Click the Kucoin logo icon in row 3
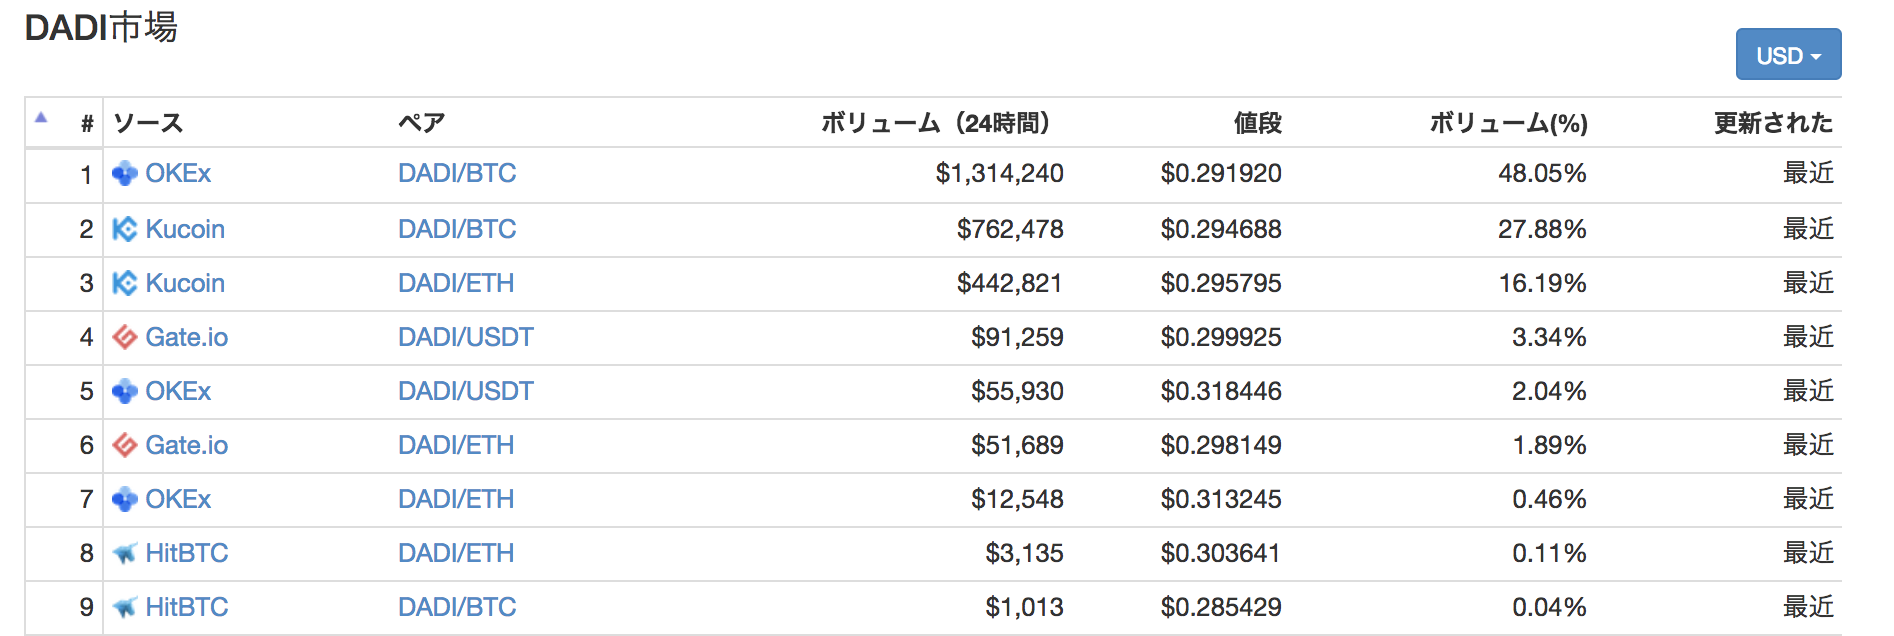 point(124,284)
